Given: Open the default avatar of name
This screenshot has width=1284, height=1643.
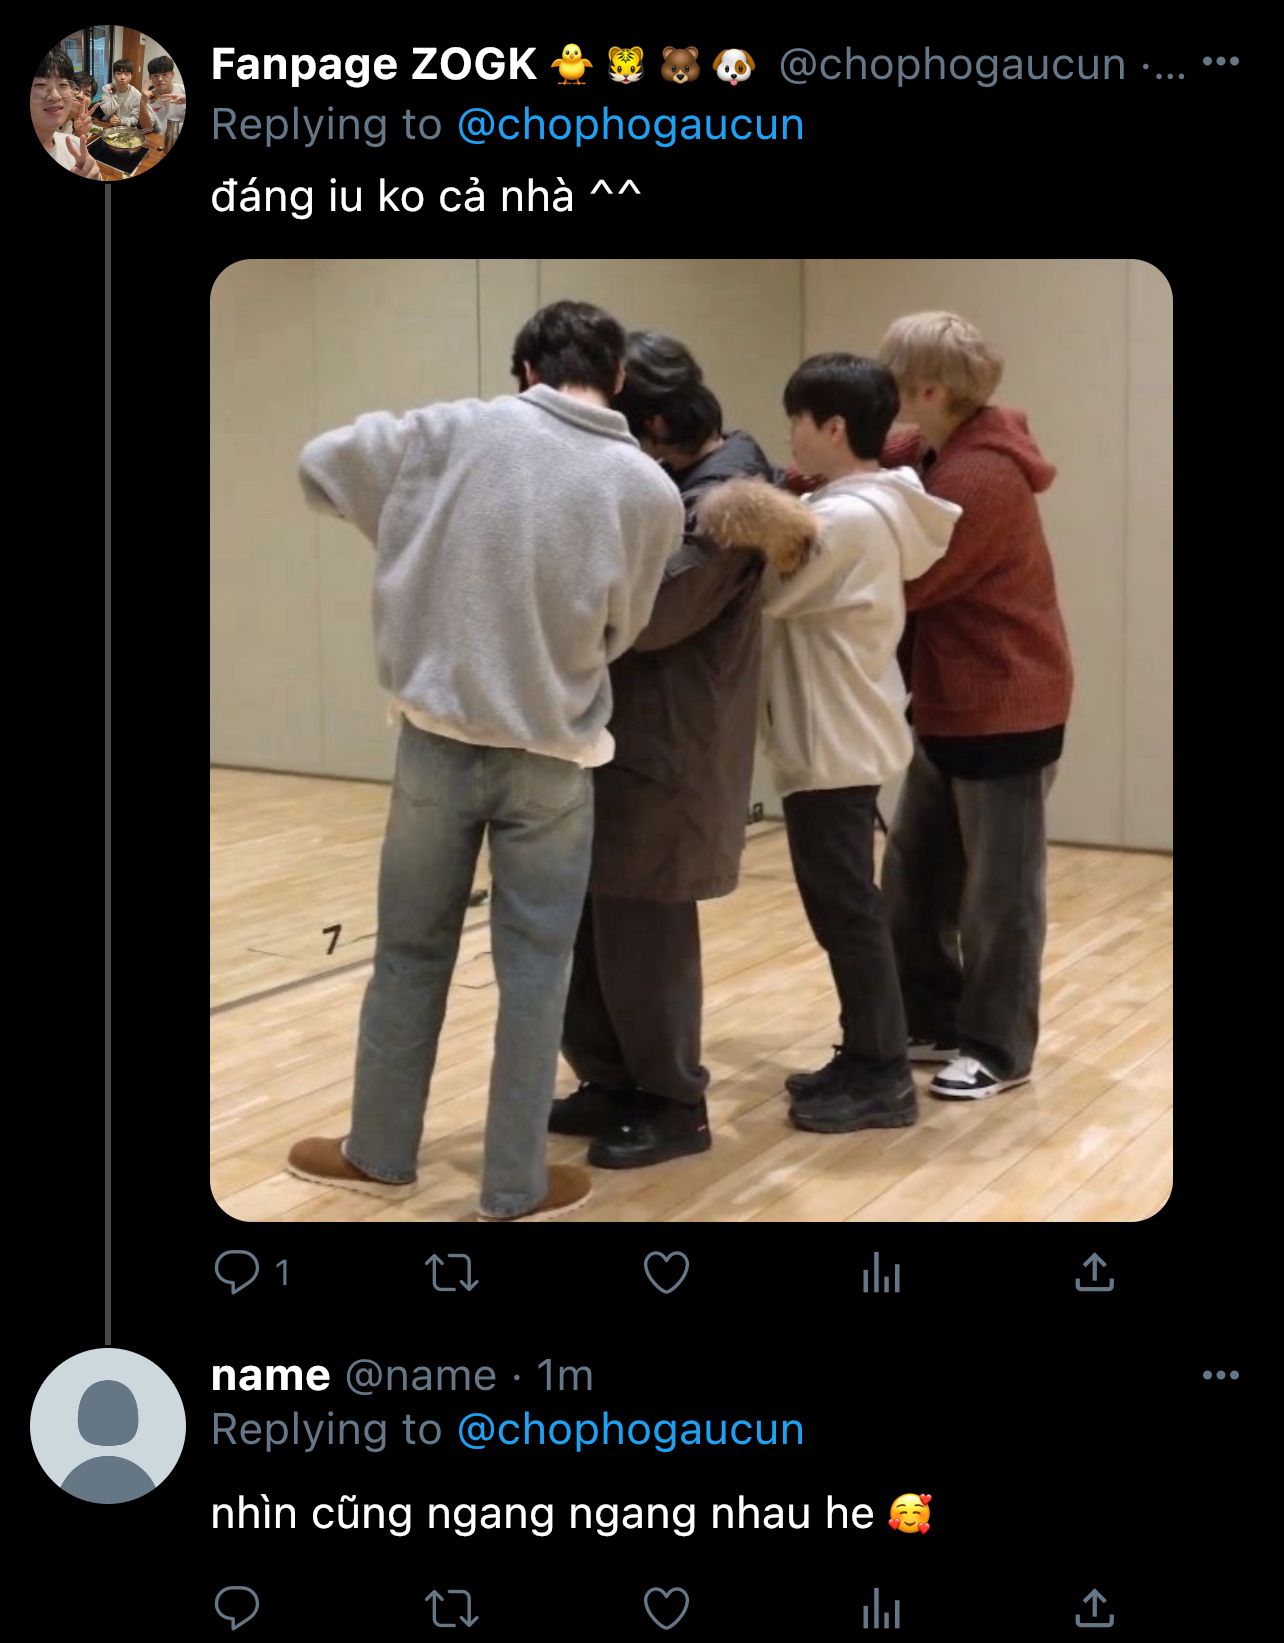Looking at the screenshot, I should [107, 1425].
